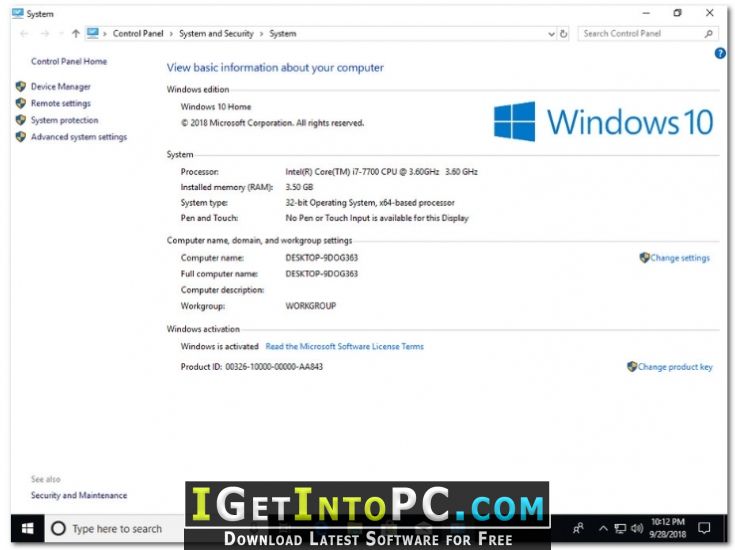Open recent locations dropdown arrow
This screenshot has width=735, height=550.
click(61, 34)
